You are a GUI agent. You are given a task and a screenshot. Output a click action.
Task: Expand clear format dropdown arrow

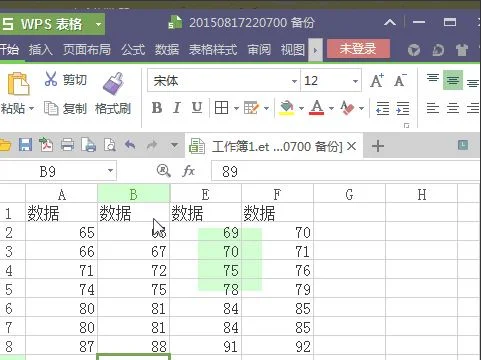click(362, 108)
